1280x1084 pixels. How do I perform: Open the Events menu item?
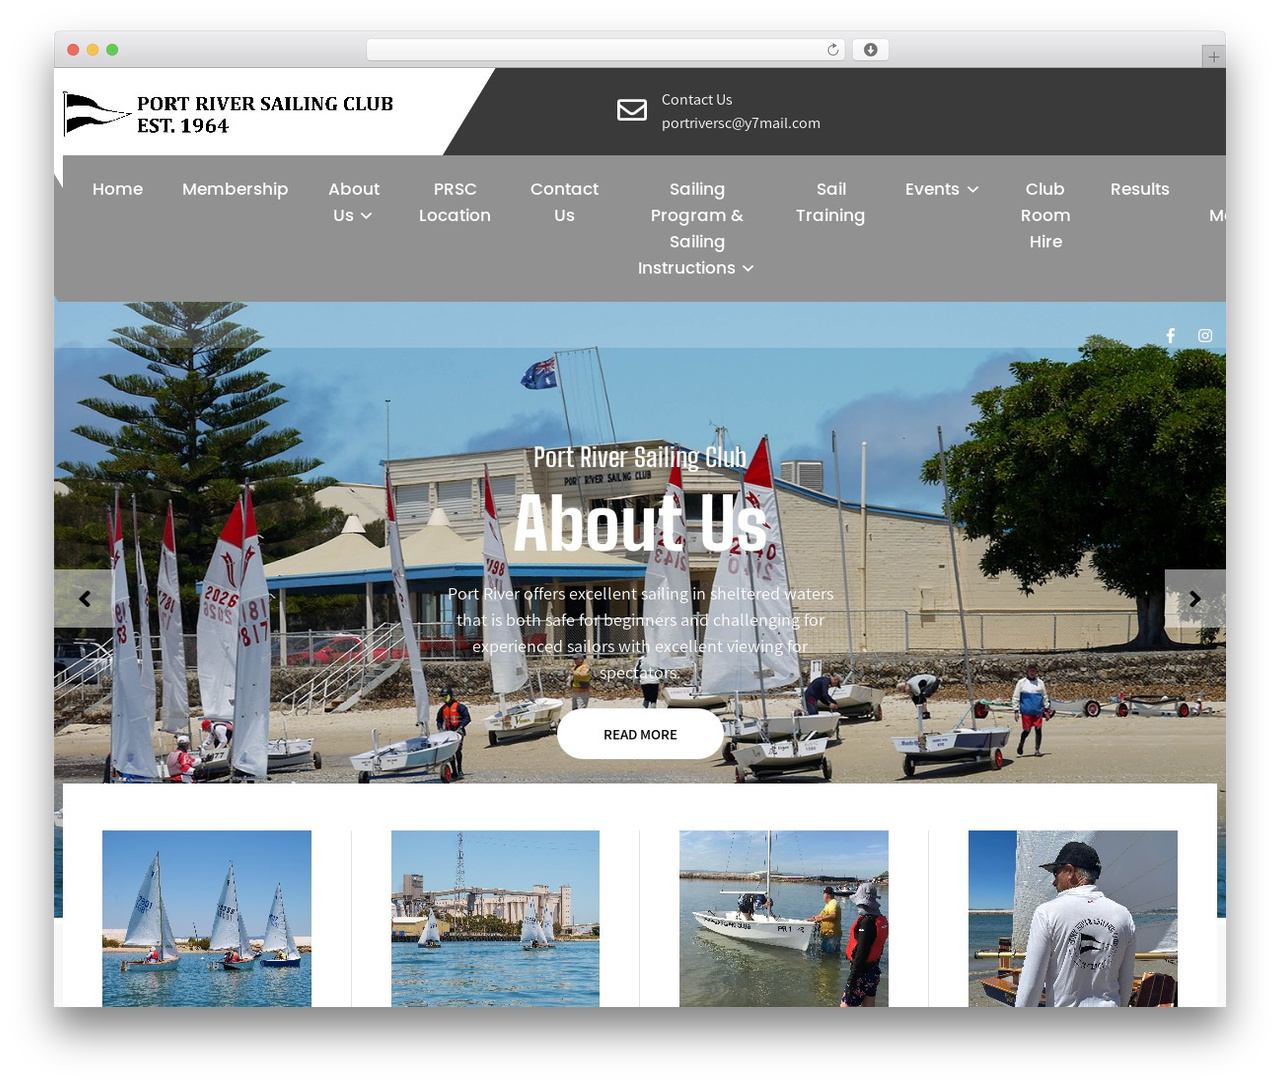point(932,189)
